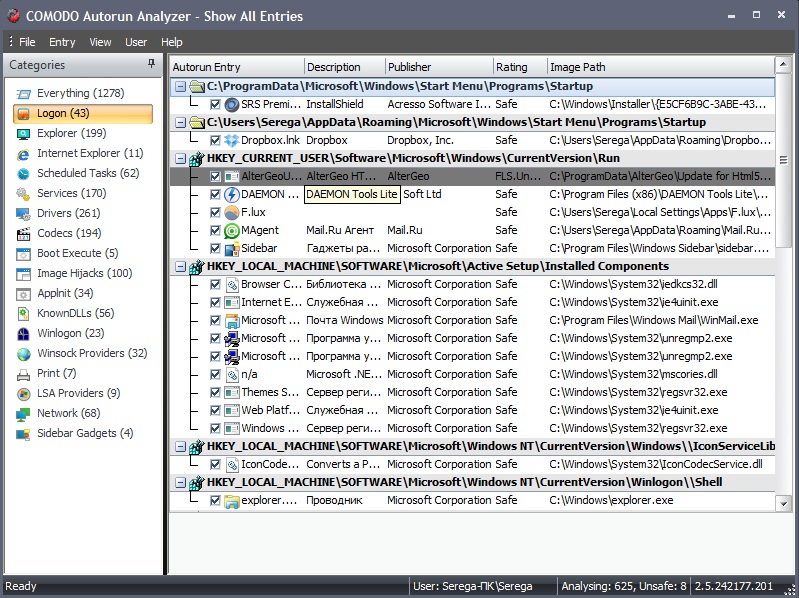Sort by the Autorun Entry column header
The height and width of the screenshot is (598, 799).
pos(237,67)
